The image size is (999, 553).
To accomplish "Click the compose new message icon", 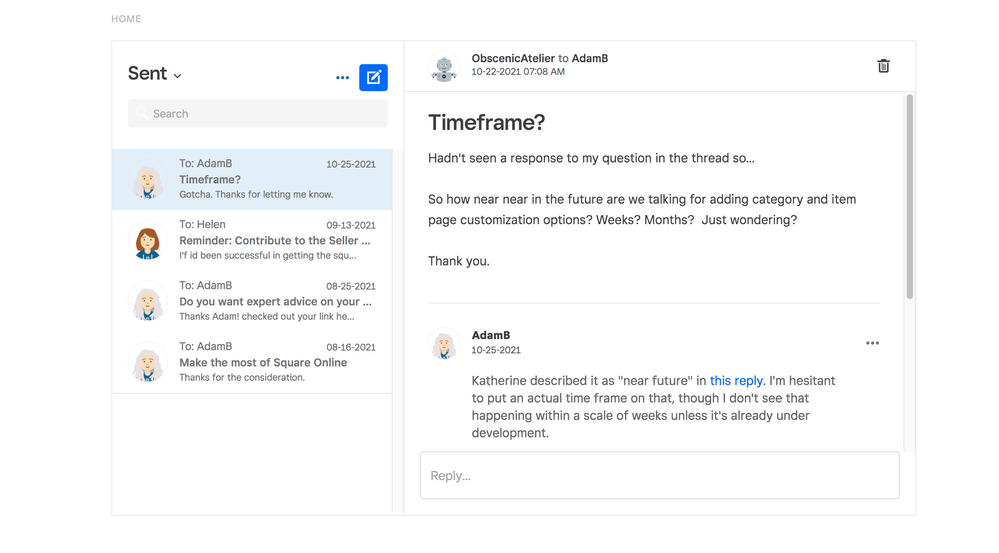I will 373,77.
